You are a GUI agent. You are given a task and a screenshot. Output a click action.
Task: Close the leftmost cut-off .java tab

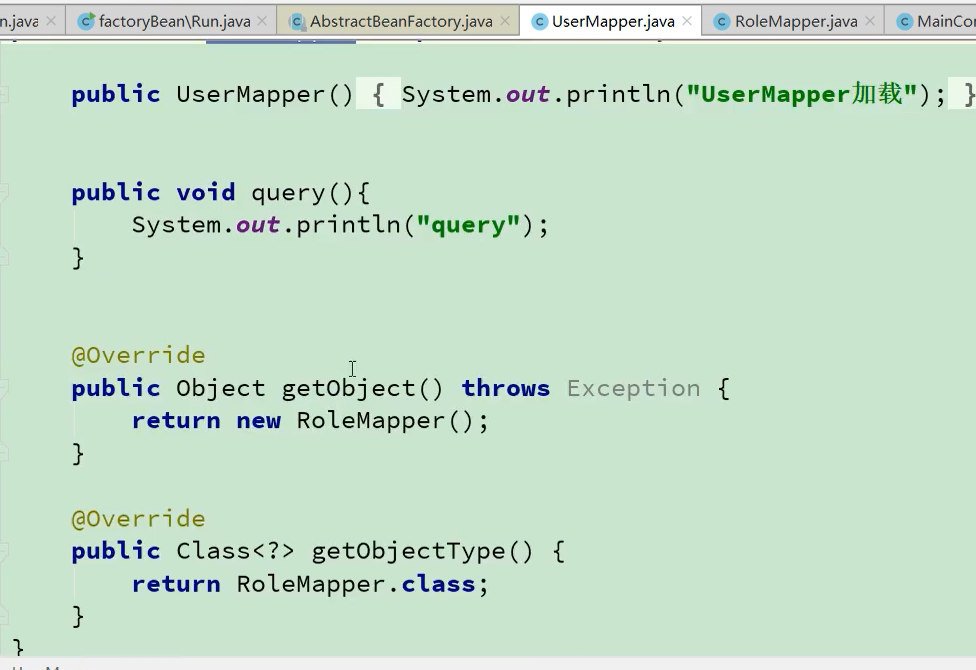pyautogui.click(x=51, y=21)
